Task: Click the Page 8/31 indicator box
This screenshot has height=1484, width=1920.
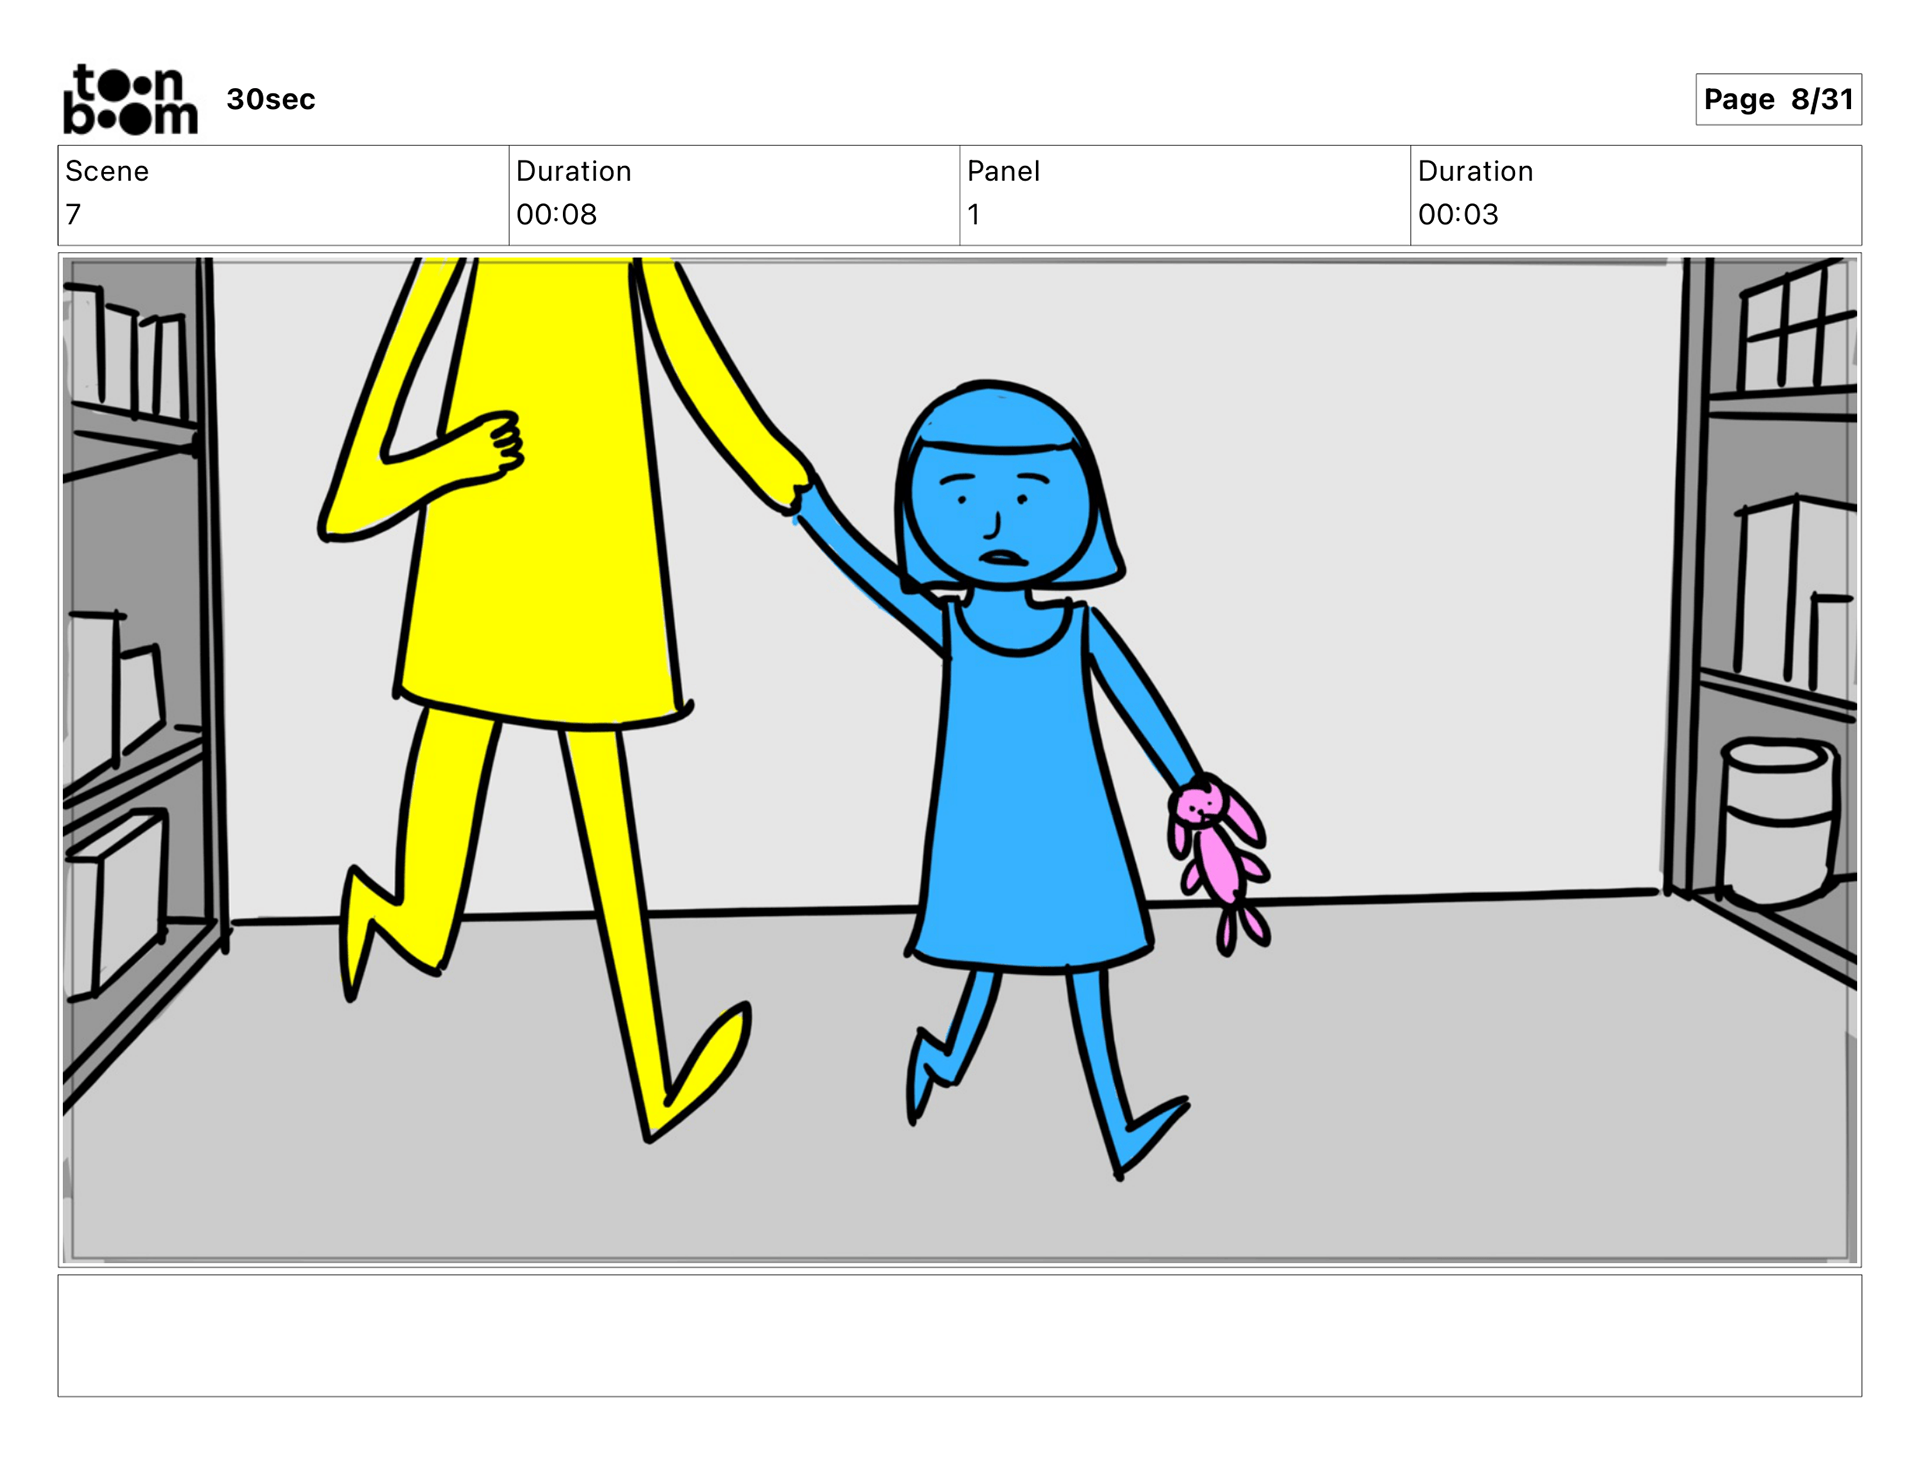Action: (x=1777, y=99)
